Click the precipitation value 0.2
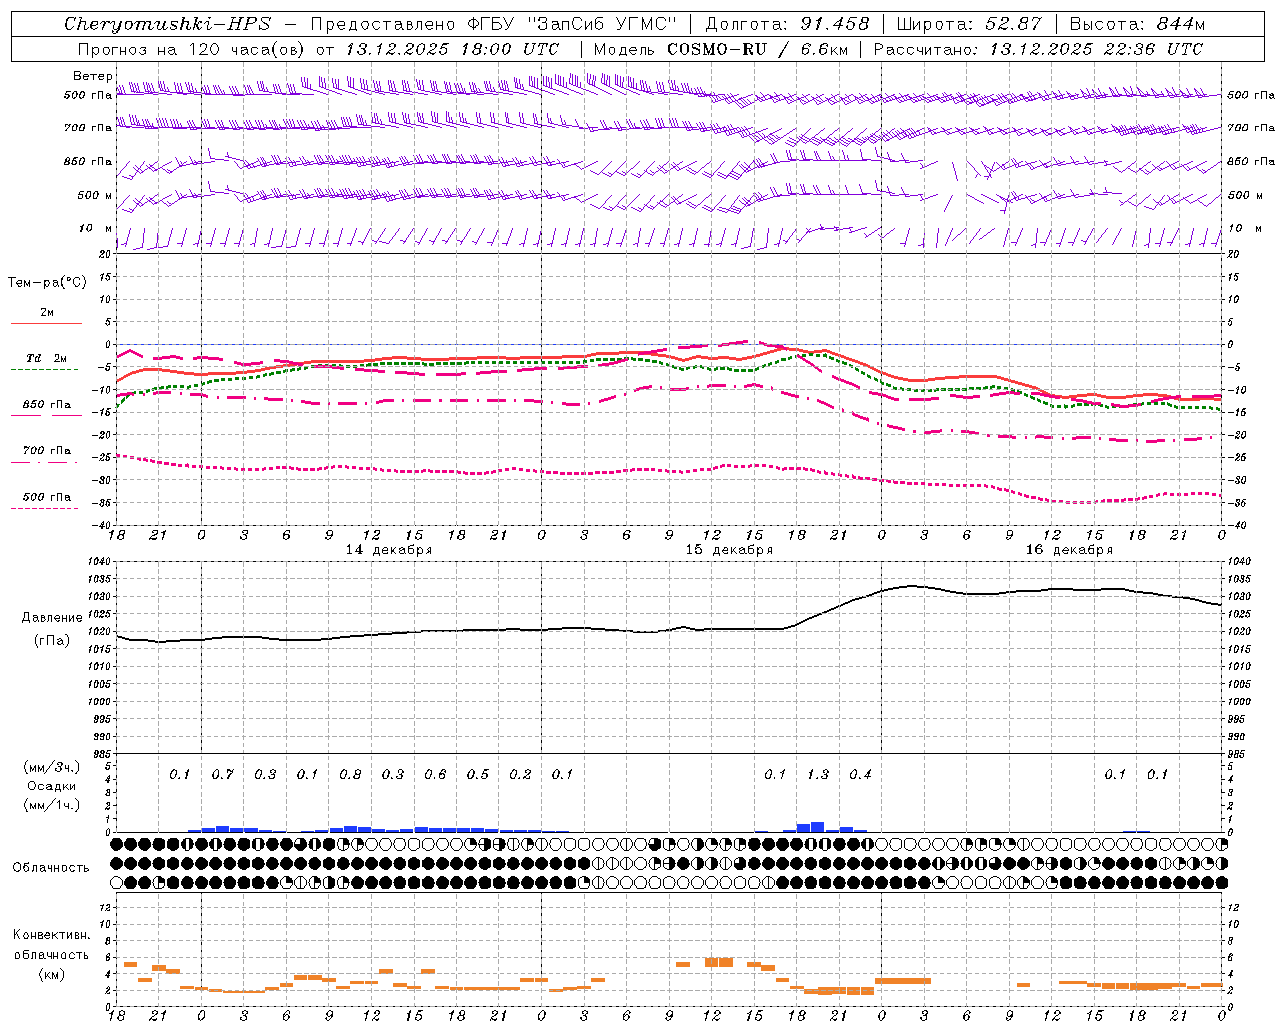This screenshot has width=1280, height=1024. 520,775
